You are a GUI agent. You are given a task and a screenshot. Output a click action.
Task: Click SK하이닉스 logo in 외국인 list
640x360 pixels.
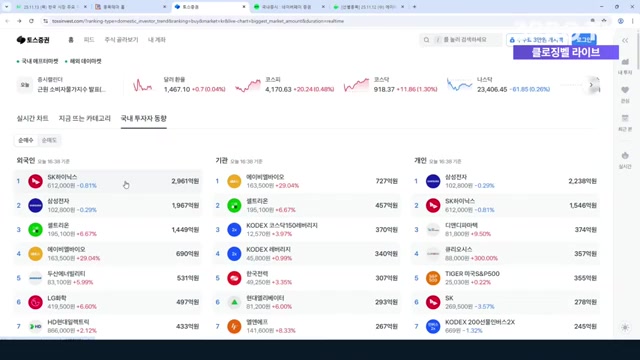pyautogui.click(x=36, y=181)
